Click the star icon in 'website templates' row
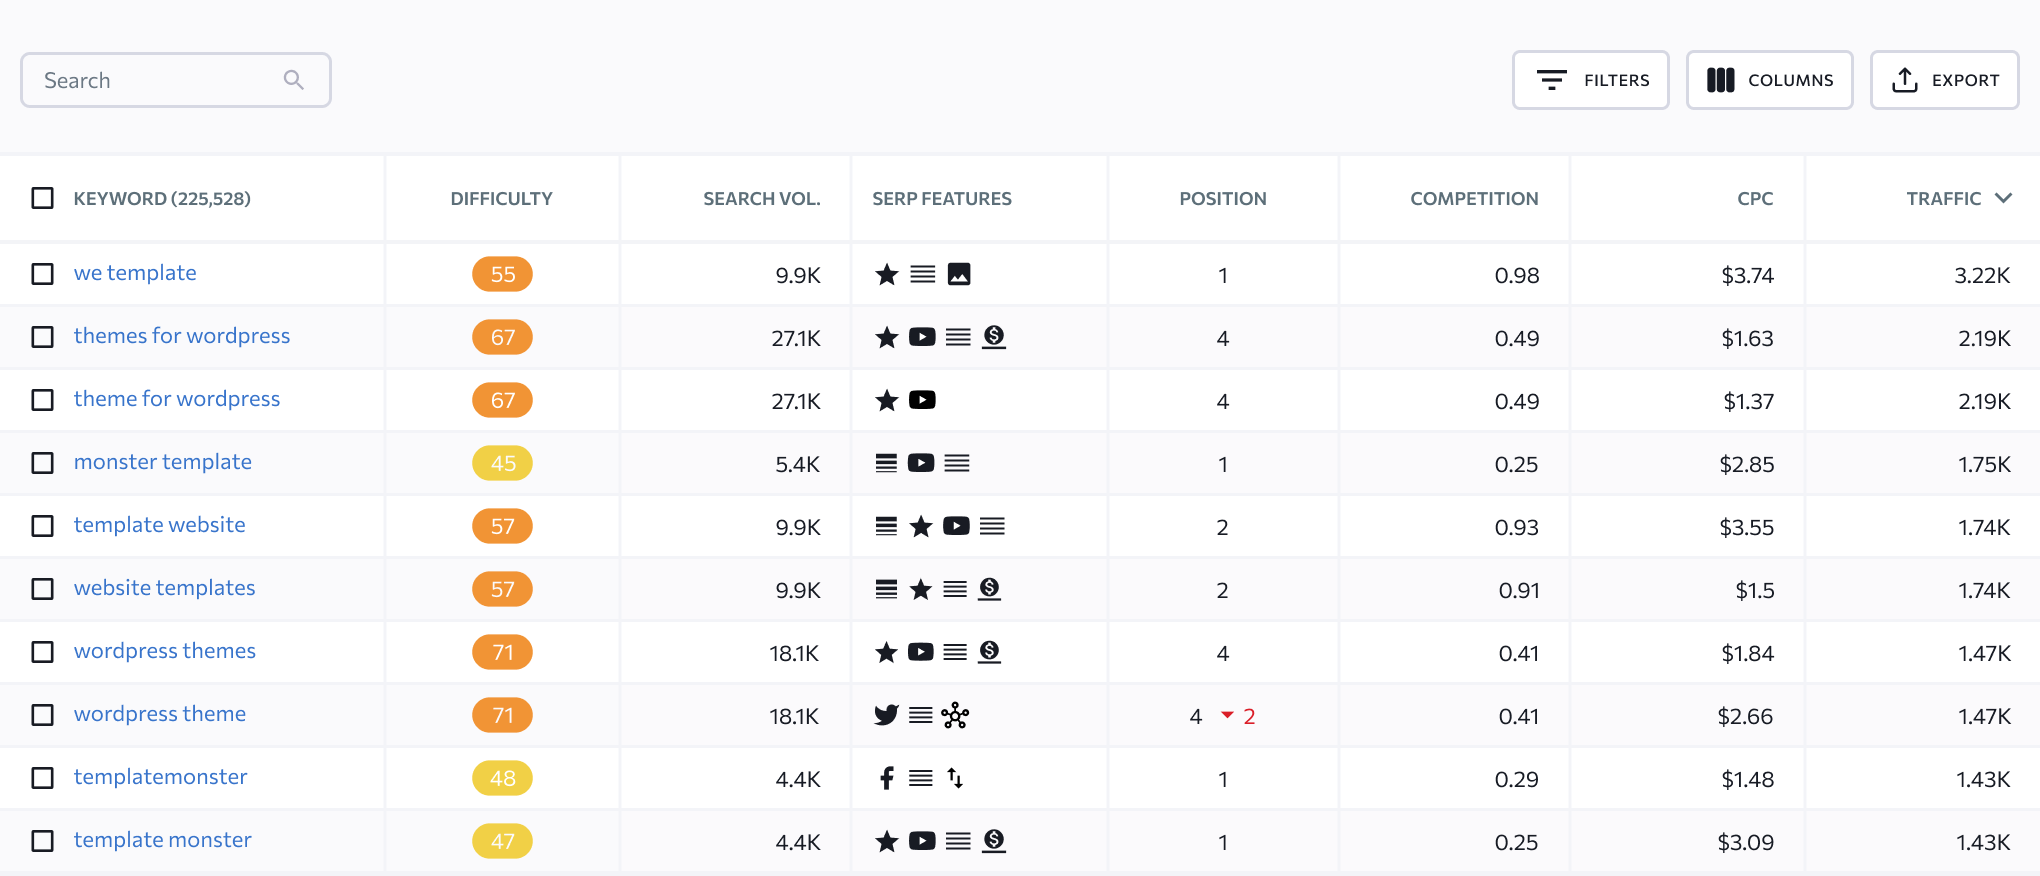 pos(921,589)
